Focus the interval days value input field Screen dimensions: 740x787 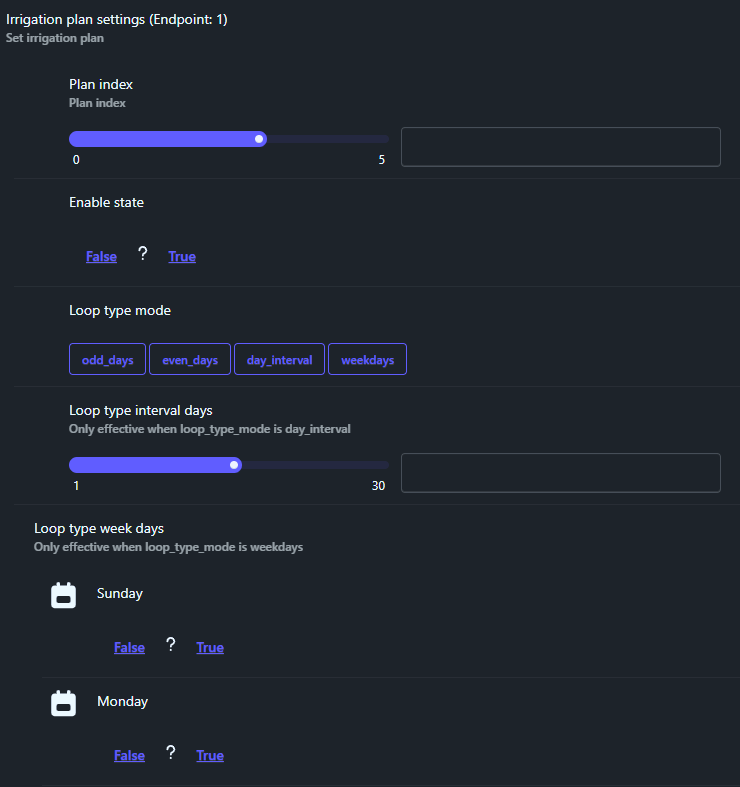click(561, 473)
